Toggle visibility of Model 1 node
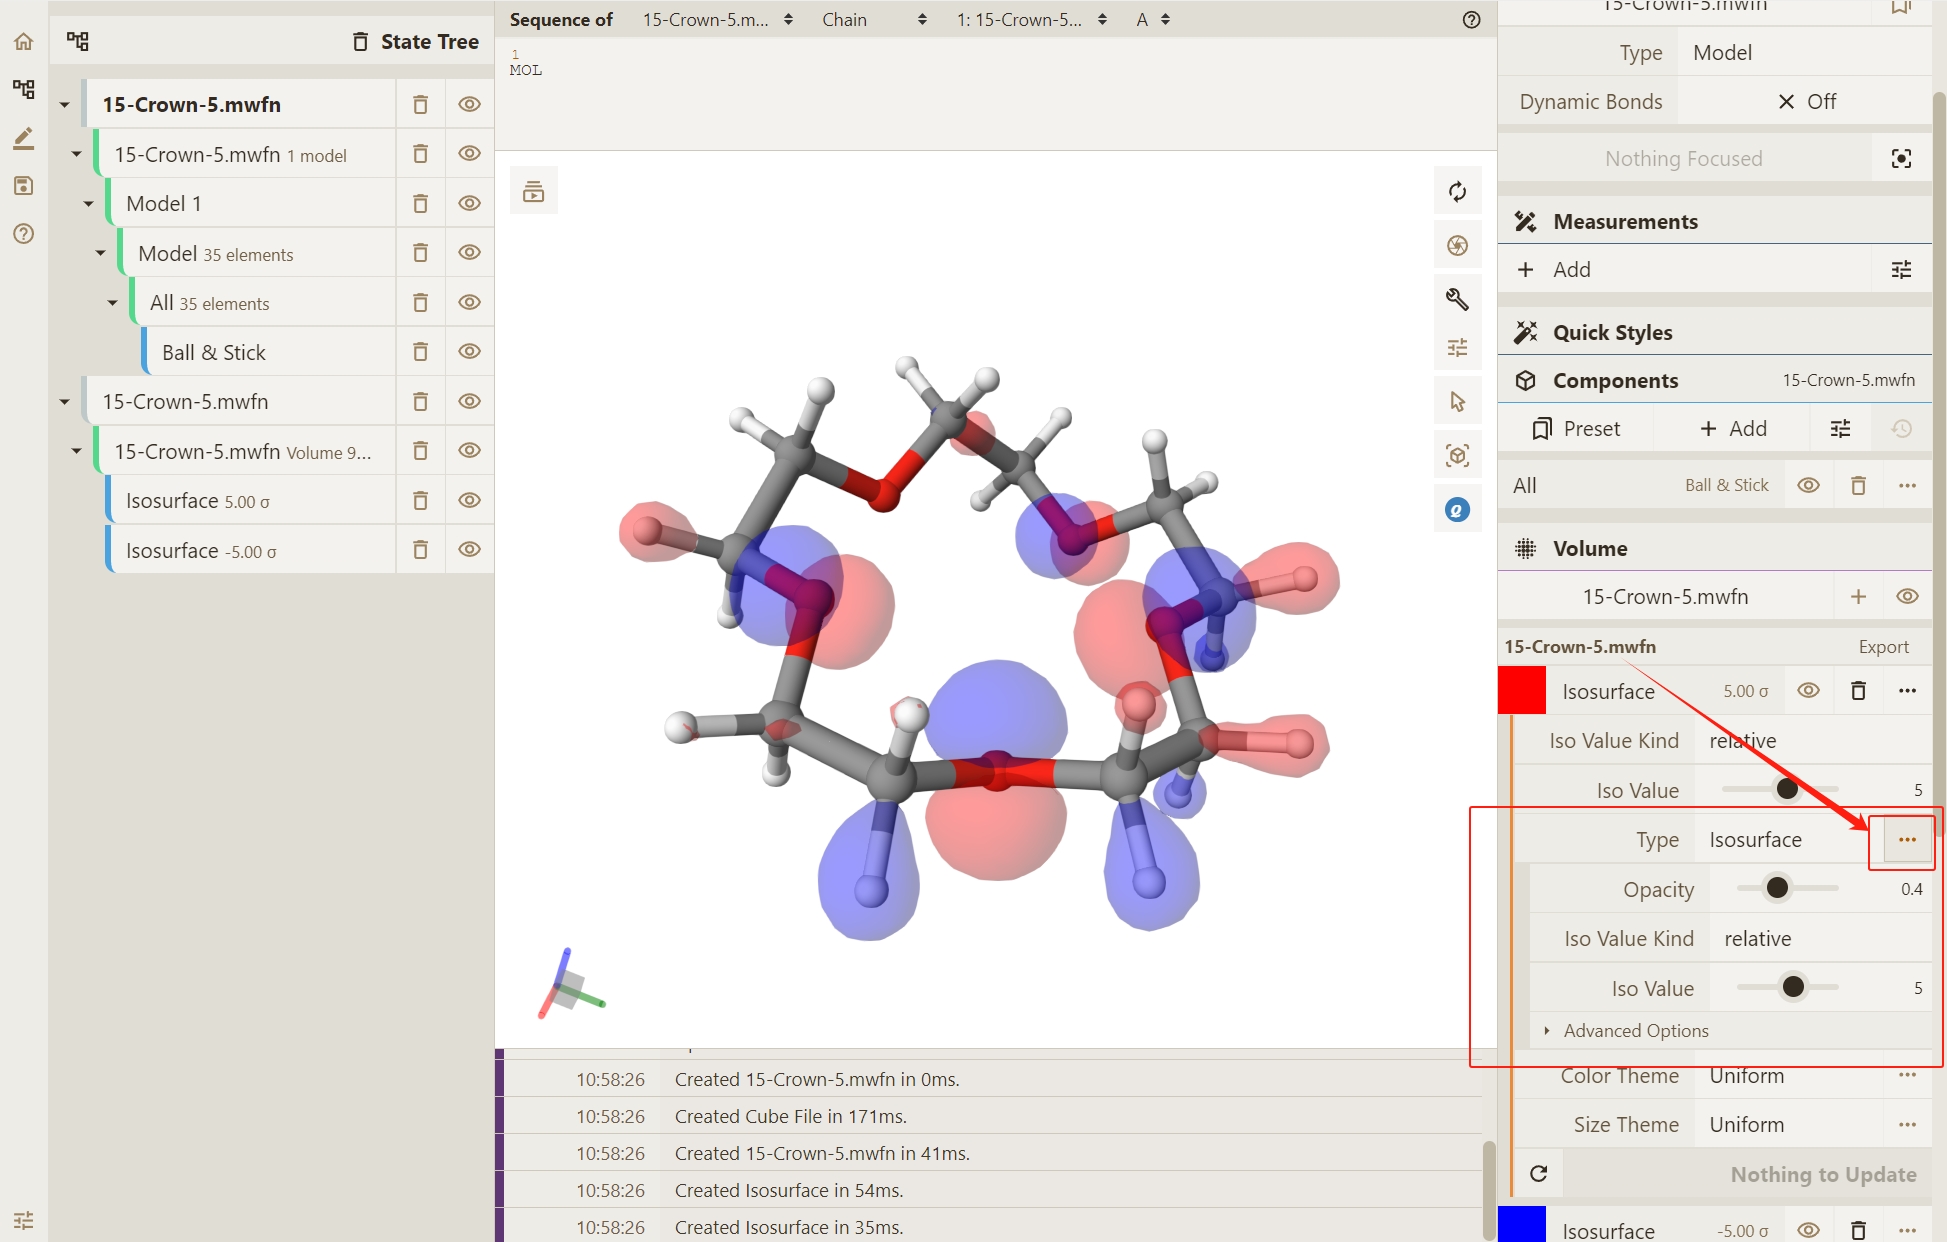The height and width of the screenshot is (1242, 1947). pyautogui.click(x=469, y=203)
